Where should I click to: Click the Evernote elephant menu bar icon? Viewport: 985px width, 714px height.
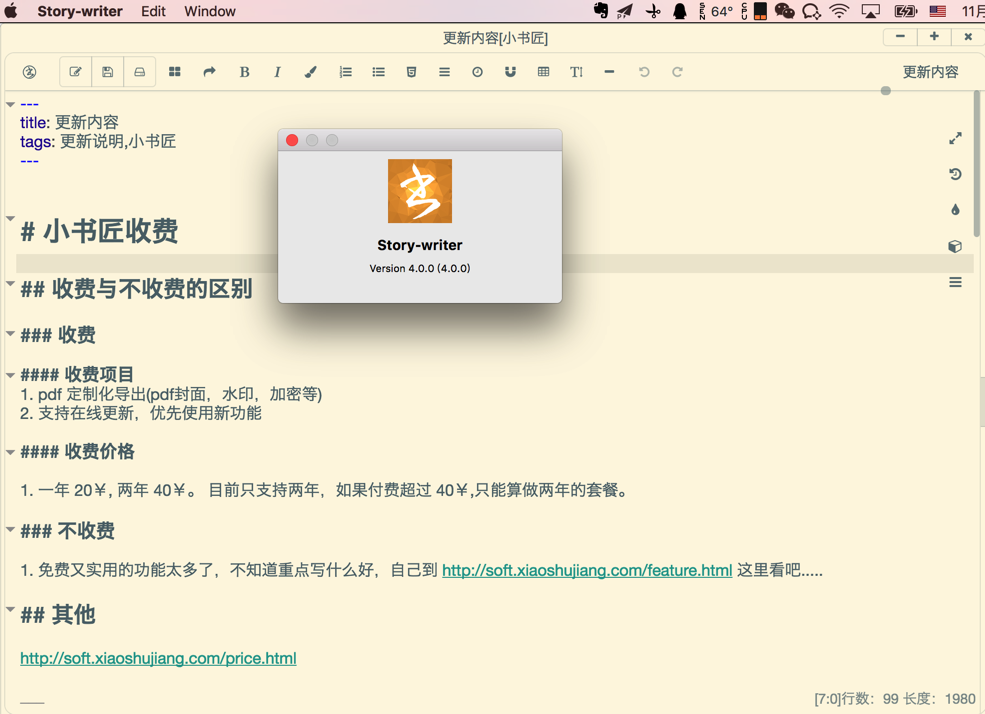[x=601, y=11]
